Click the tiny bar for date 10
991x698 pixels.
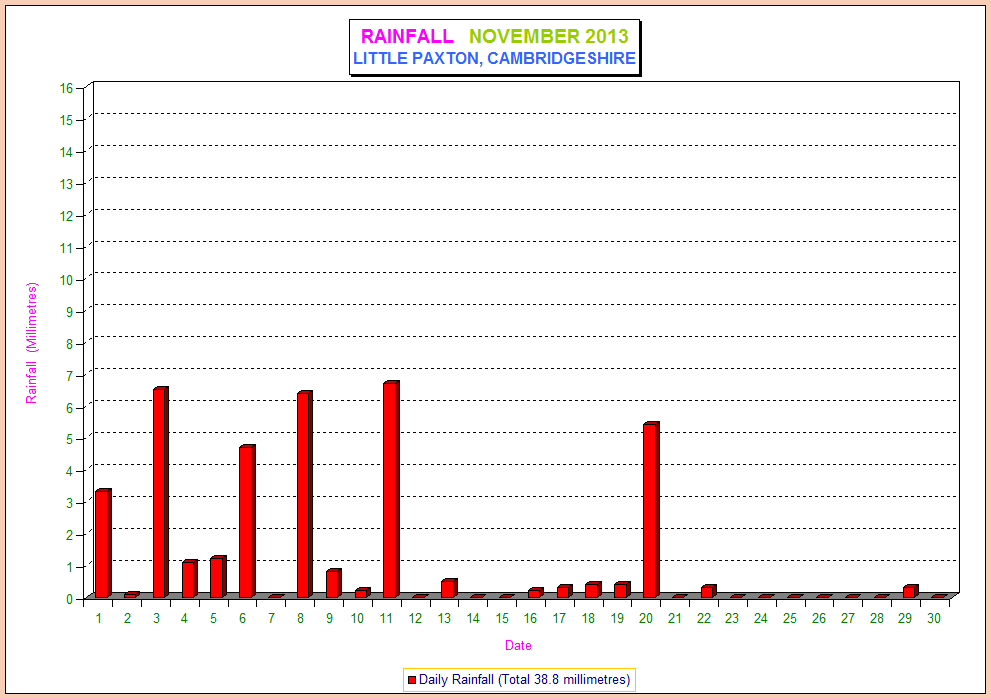363,593
